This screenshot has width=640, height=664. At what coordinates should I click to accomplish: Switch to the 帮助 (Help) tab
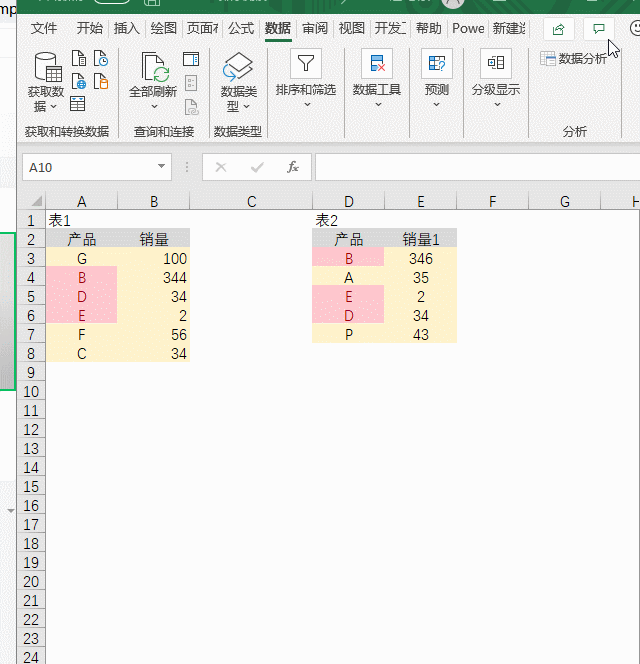428,28
